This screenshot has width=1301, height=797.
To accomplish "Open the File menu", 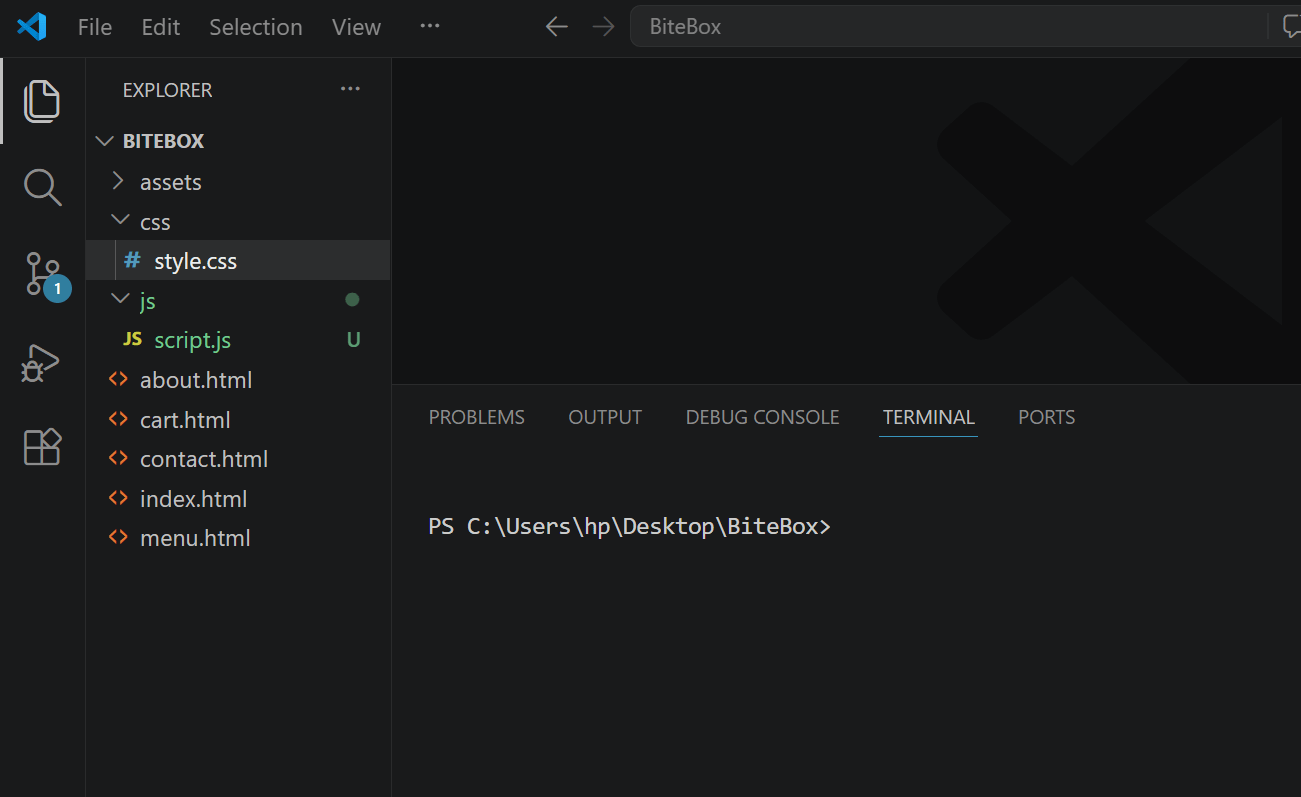I will 95,27.
